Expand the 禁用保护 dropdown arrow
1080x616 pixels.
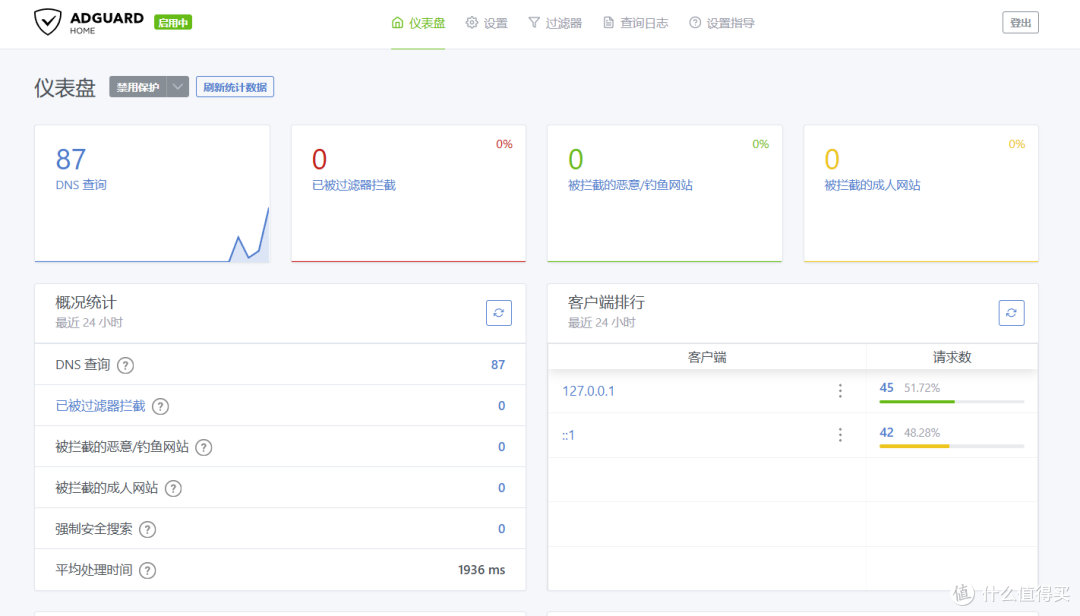(x=178, y=87)
